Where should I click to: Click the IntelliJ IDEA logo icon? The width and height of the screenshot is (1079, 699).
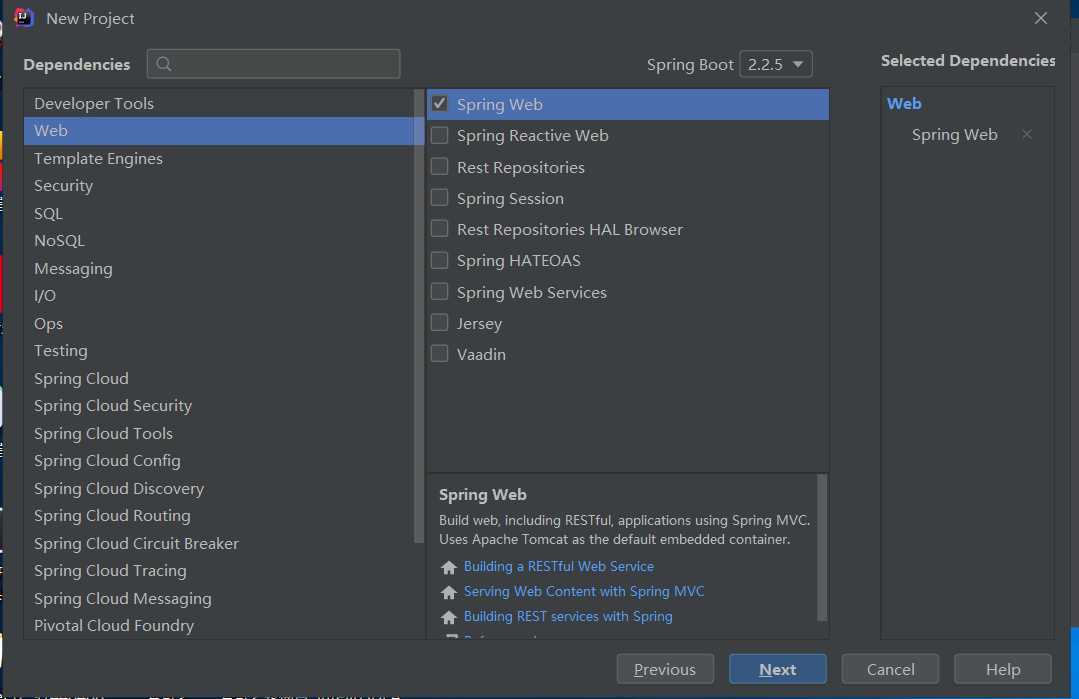[23, 17]
